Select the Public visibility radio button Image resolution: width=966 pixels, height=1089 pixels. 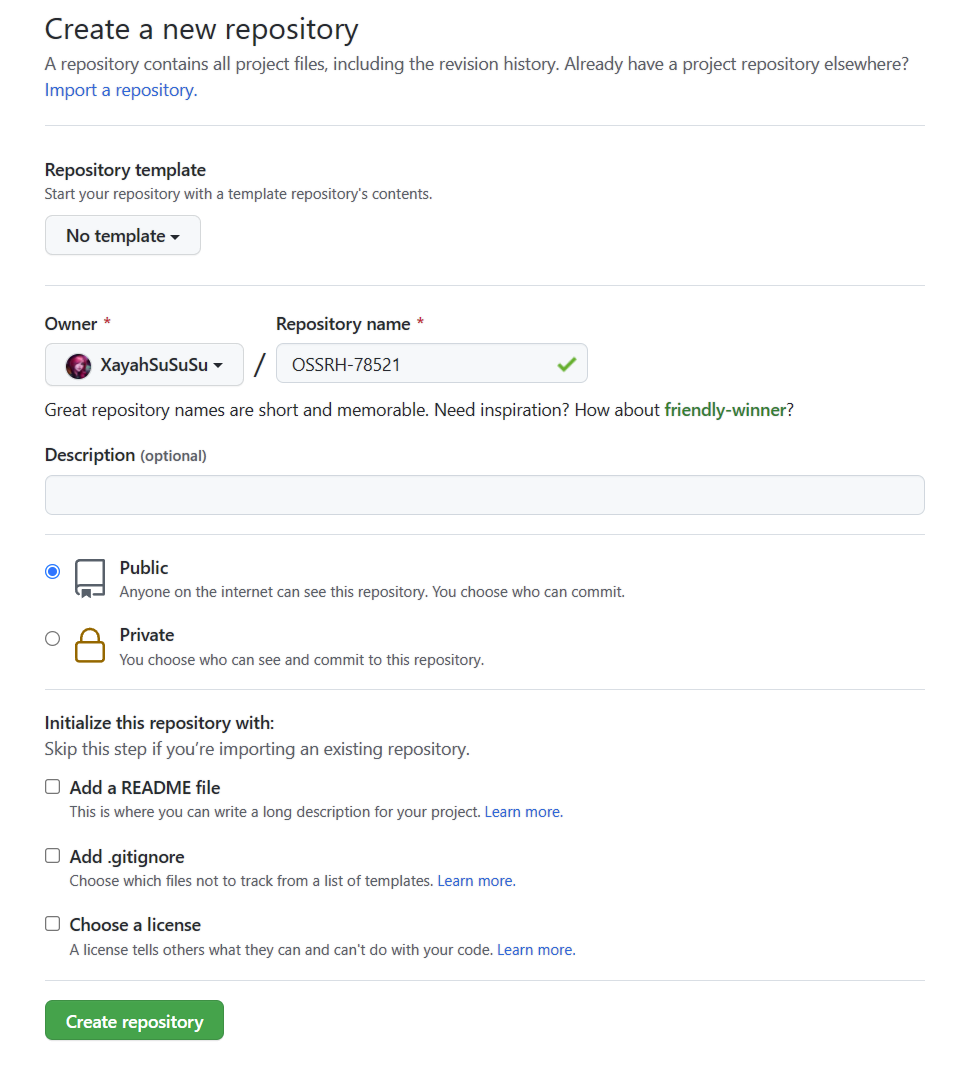tap(53, 572)
